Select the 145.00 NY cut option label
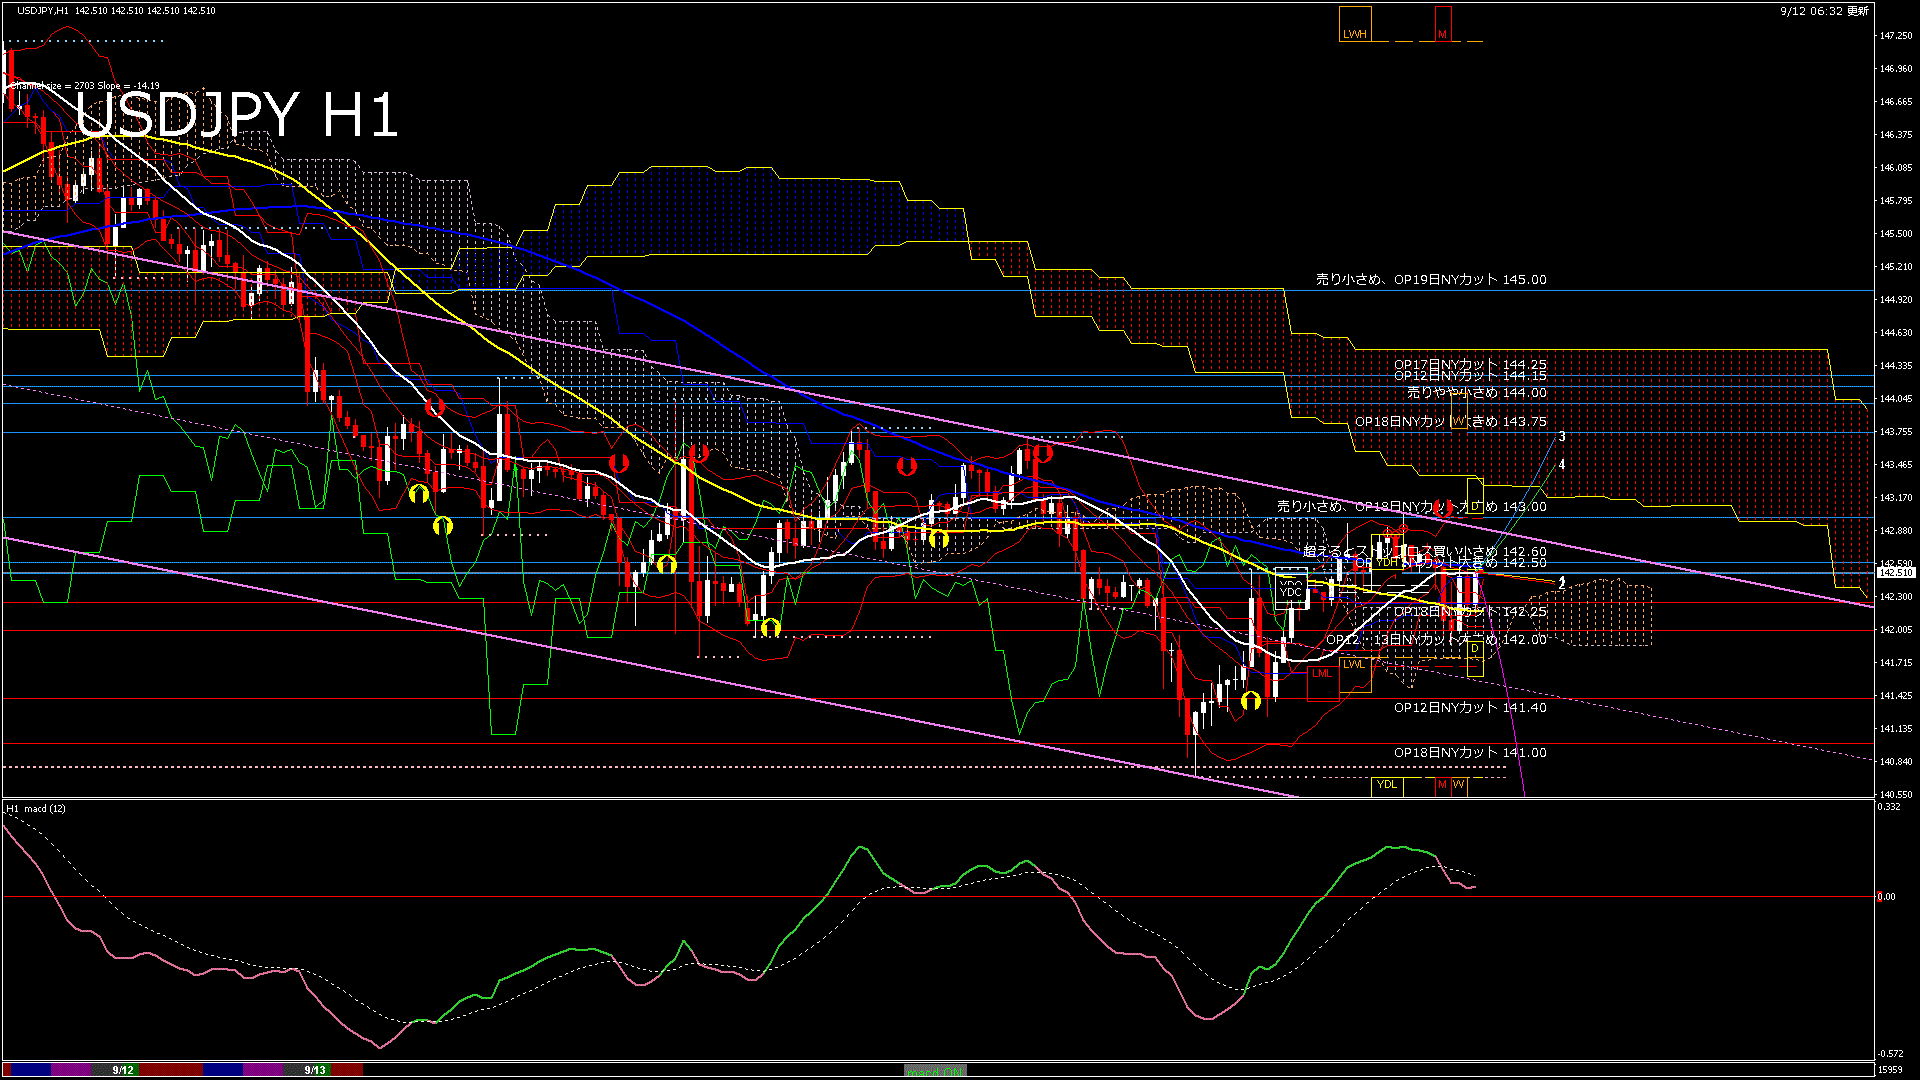The height and width of the screenshot is (1080, 1920). (x=1431, y=280)
